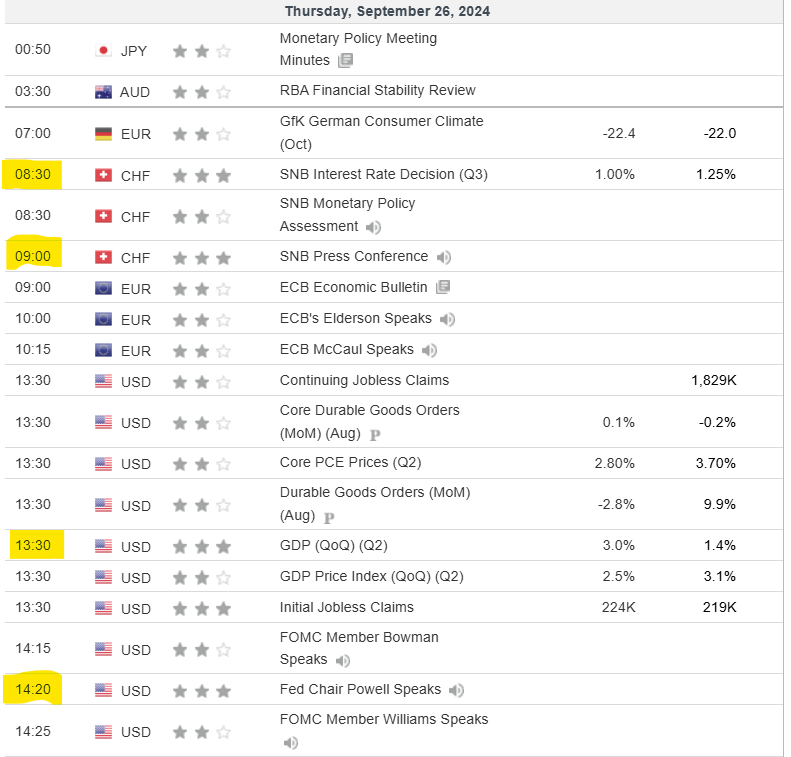Viewport: 791px width, 757px height.
Task: Click the document icon next to ECB Economic Bulletin
Action: tap(443, 288)
